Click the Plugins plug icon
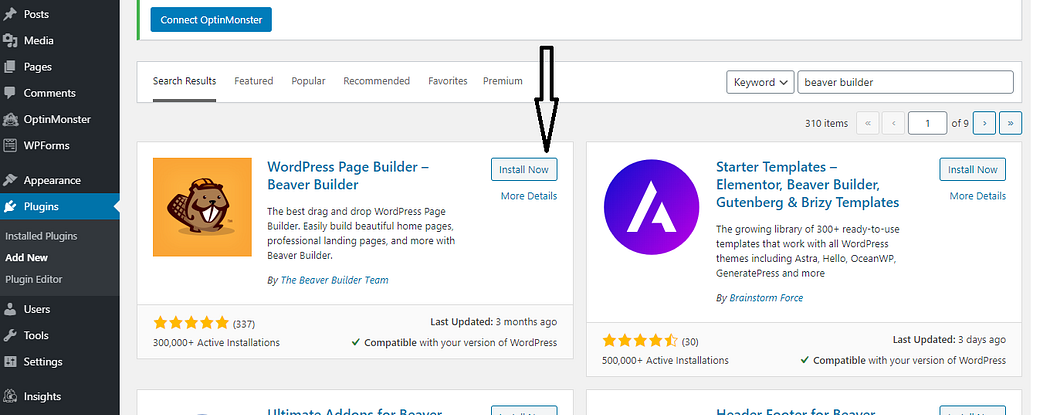Image resolution: width=1050 pixels, height=415 pixels. 10,206
